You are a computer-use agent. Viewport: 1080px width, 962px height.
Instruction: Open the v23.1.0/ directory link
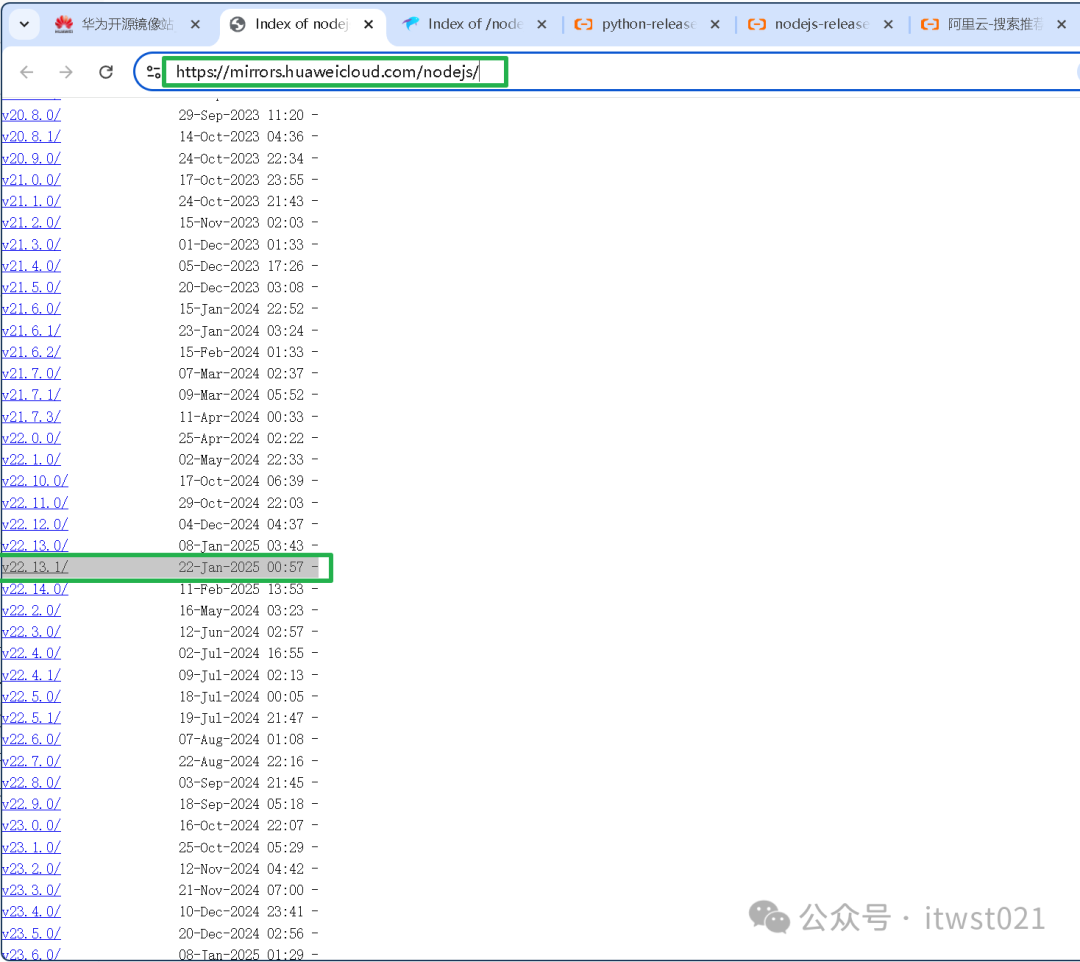coord(31,847)
